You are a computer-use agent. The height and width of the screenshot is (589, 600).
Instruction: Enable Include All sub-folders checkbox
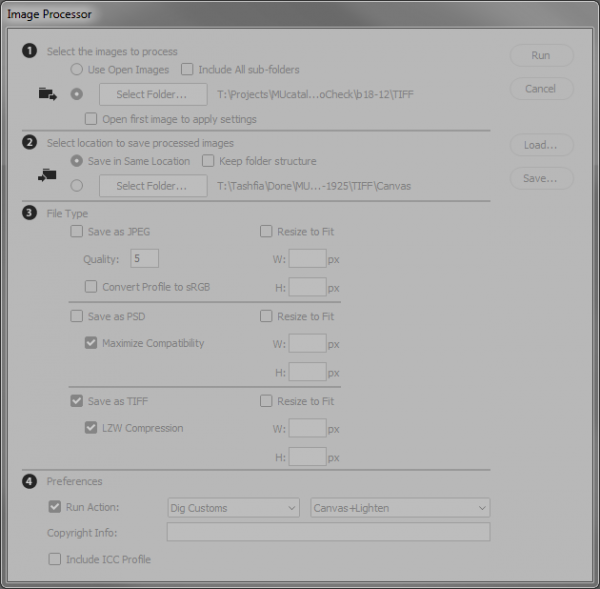click(188, 70)
